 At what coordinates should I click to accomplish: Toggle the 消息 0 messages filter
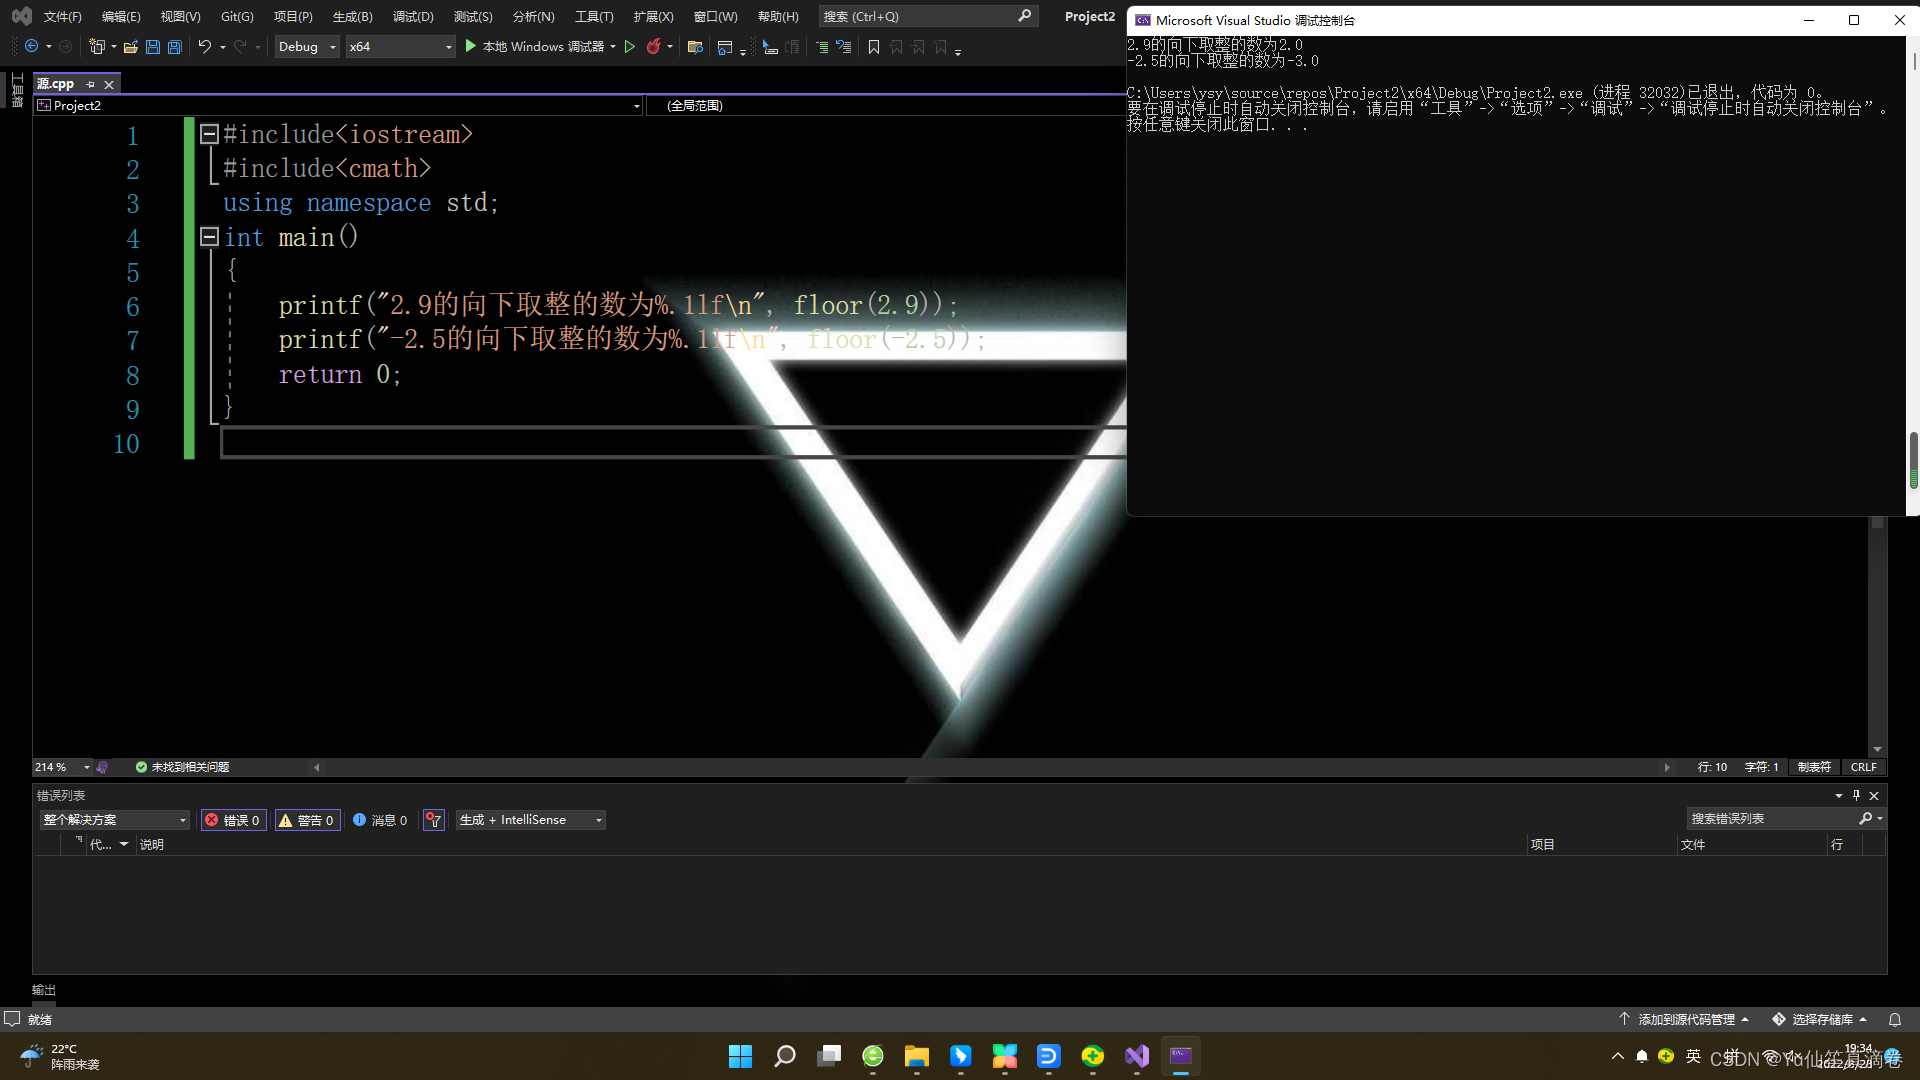tap(380, 820)
